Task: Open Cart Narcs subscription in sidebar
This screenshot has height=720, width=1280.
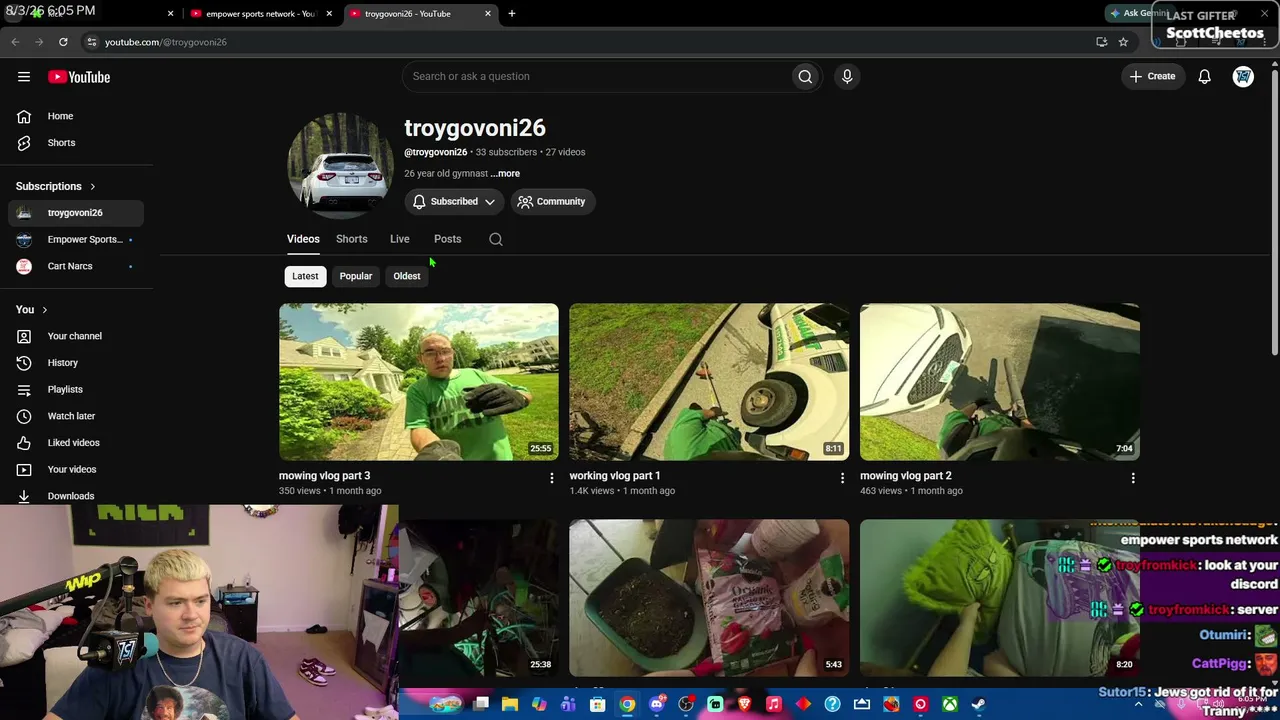Action: coord(76,266)
